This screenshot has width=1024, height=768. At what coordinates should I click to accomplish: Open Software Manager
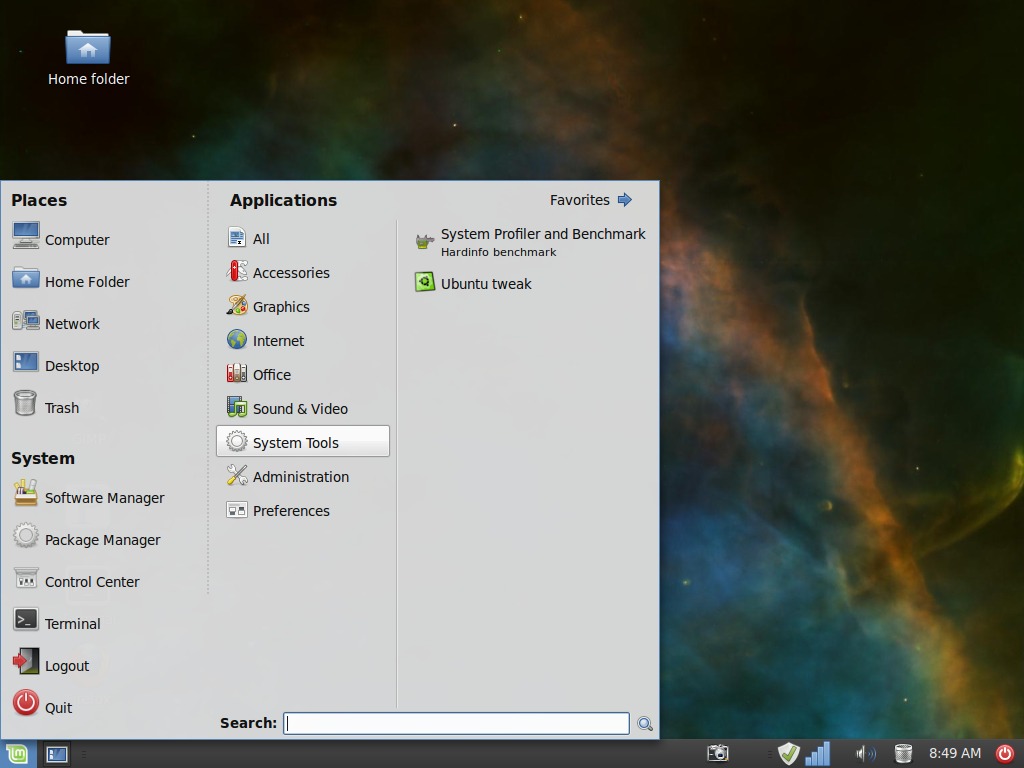[103, 498]
